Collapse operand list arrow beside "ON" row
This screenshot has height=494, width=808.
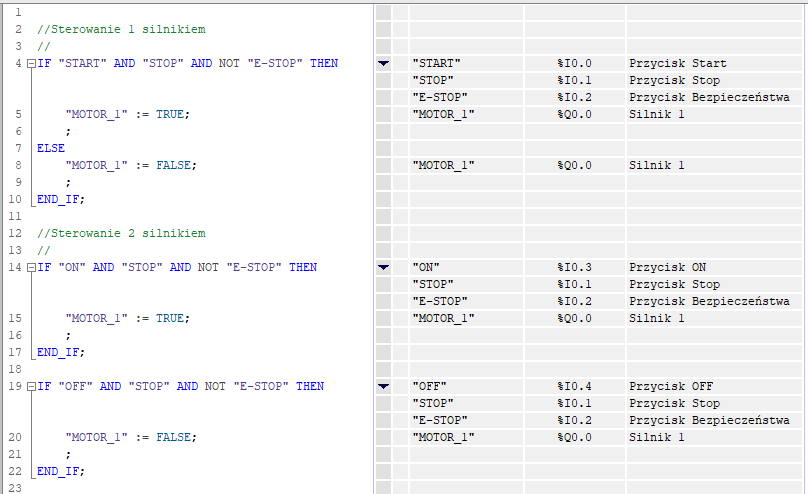coord(383,268)
